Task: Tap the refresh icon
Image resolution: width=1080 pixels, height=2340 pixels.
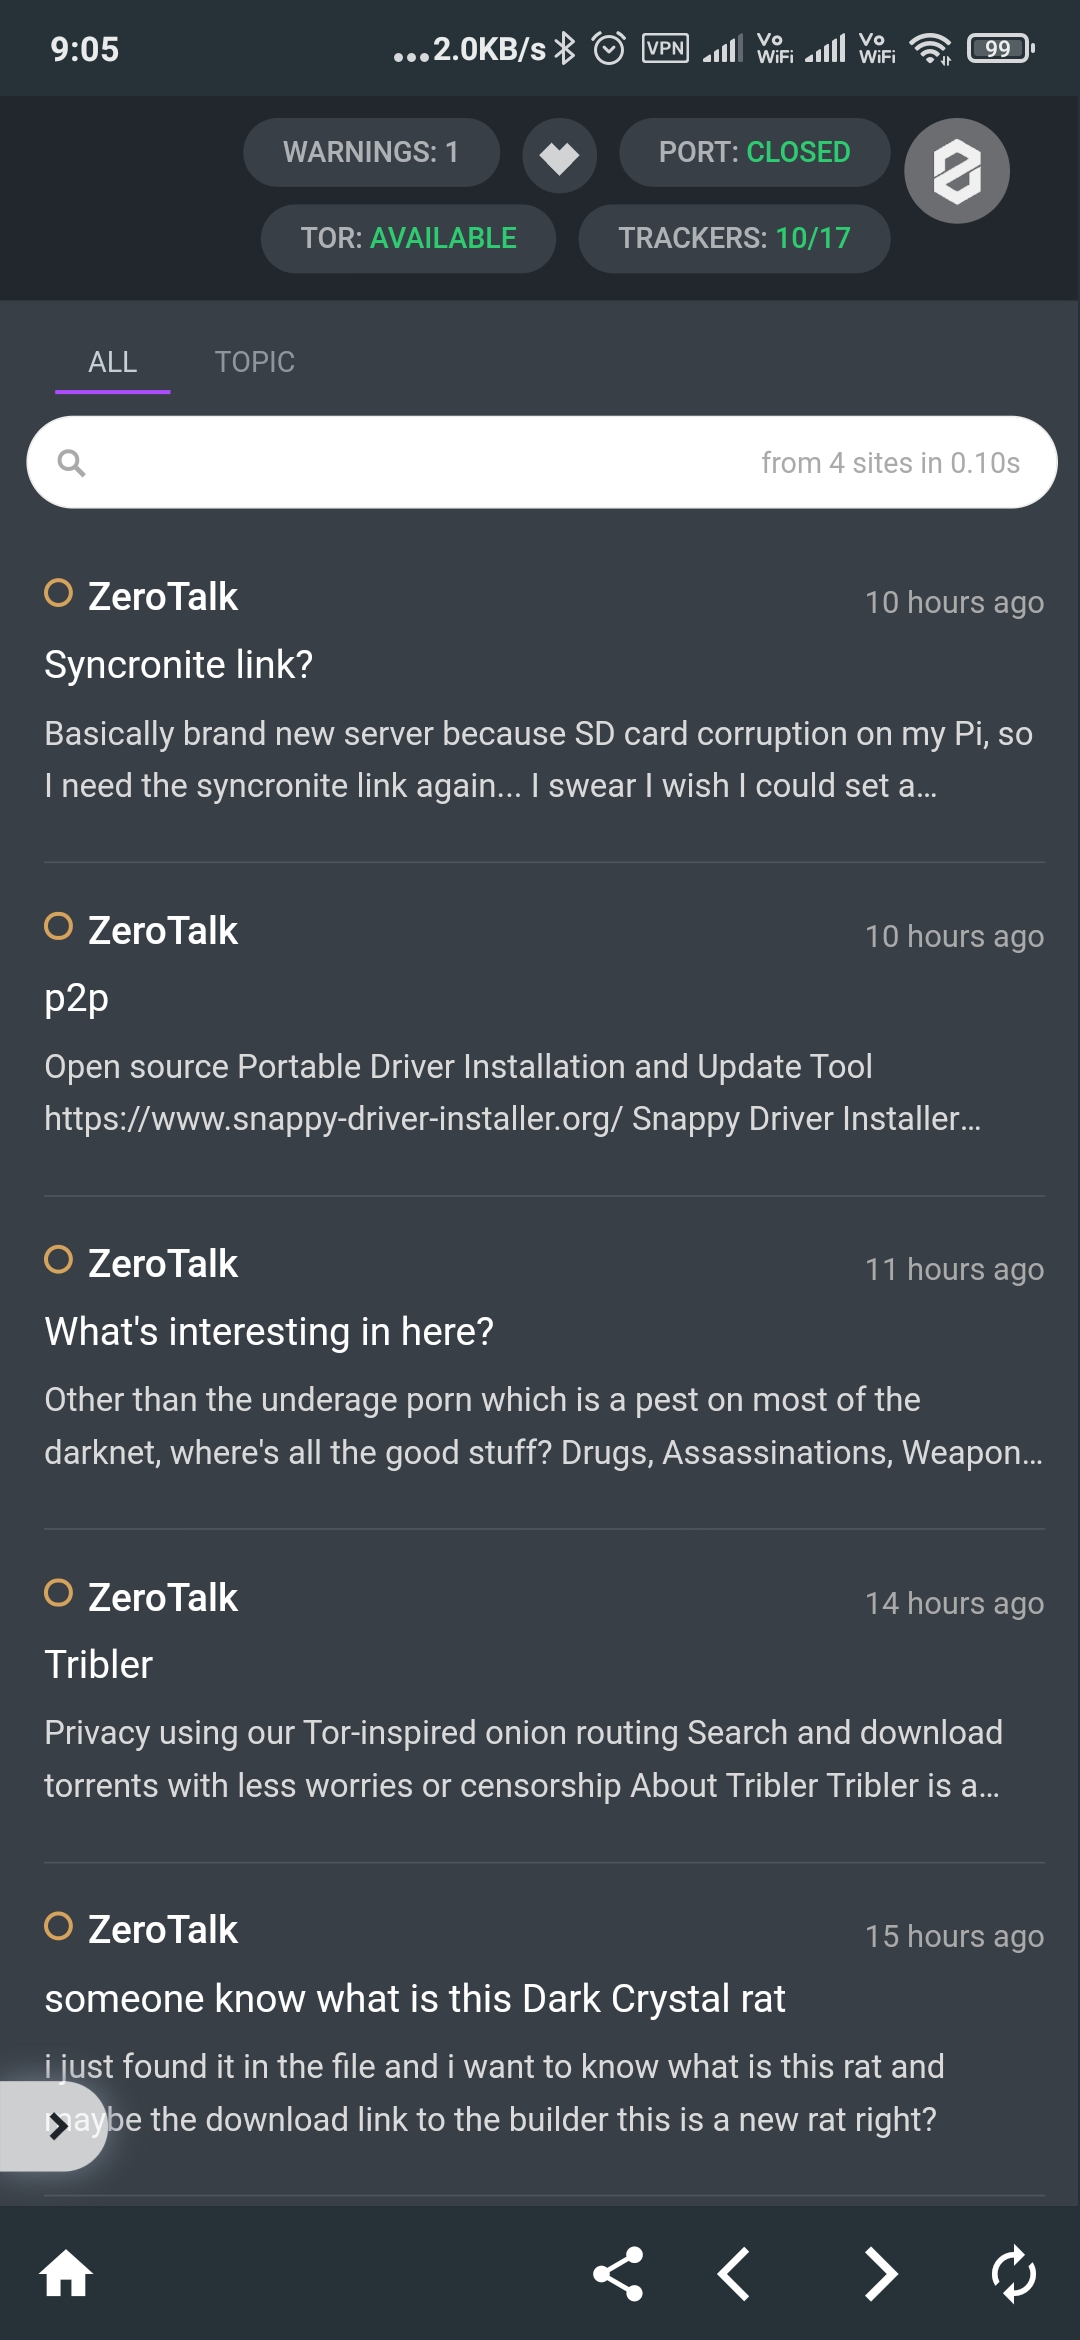Action: point(1014,2273)
